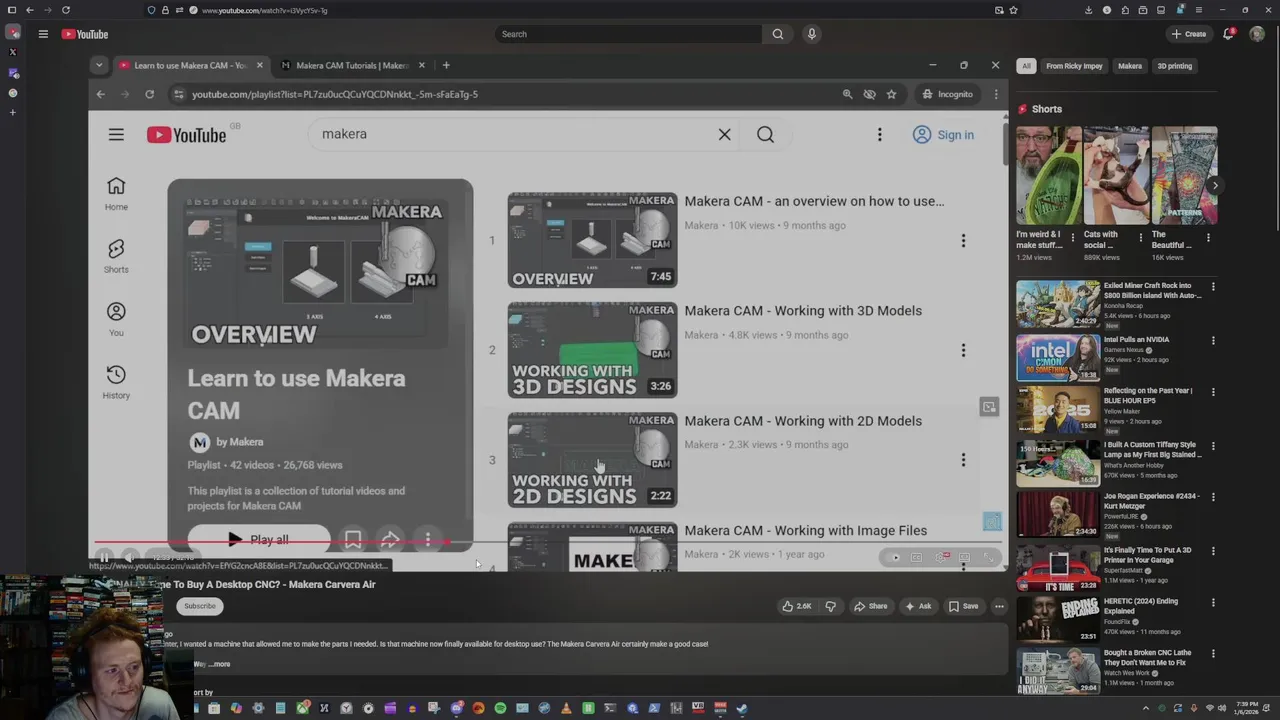Share the Learn to use Makera CAM playlist
This screenshot has width=1280, height=720.
[390, 539]
